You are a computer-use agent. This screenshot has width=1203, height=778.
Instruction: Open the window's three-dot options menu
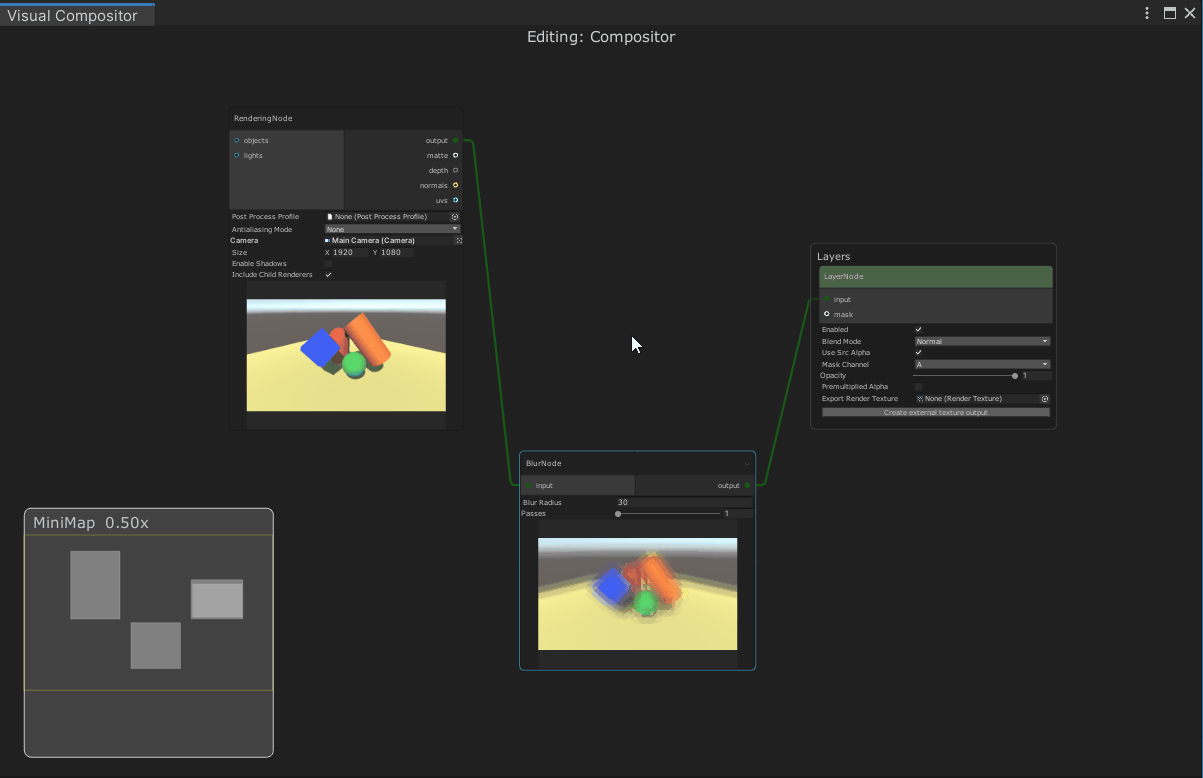(1147, 13)
